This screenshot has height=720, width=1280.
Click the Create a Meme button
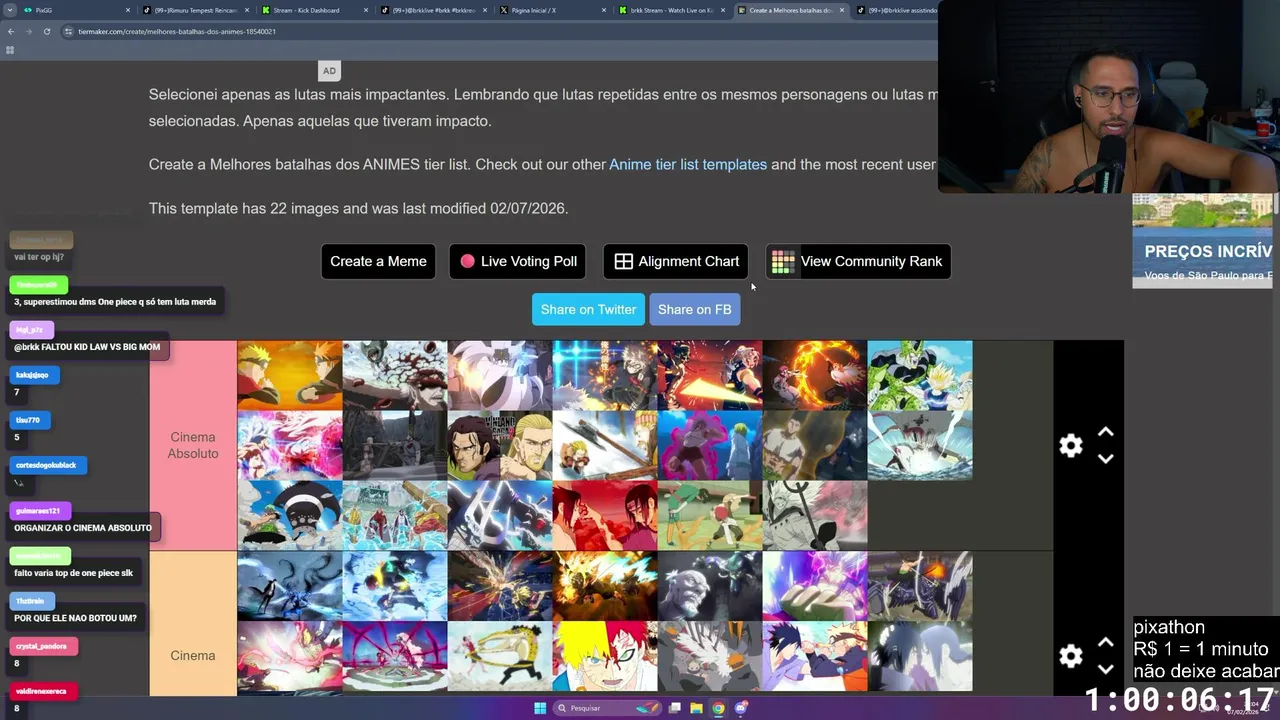point(378,261)
